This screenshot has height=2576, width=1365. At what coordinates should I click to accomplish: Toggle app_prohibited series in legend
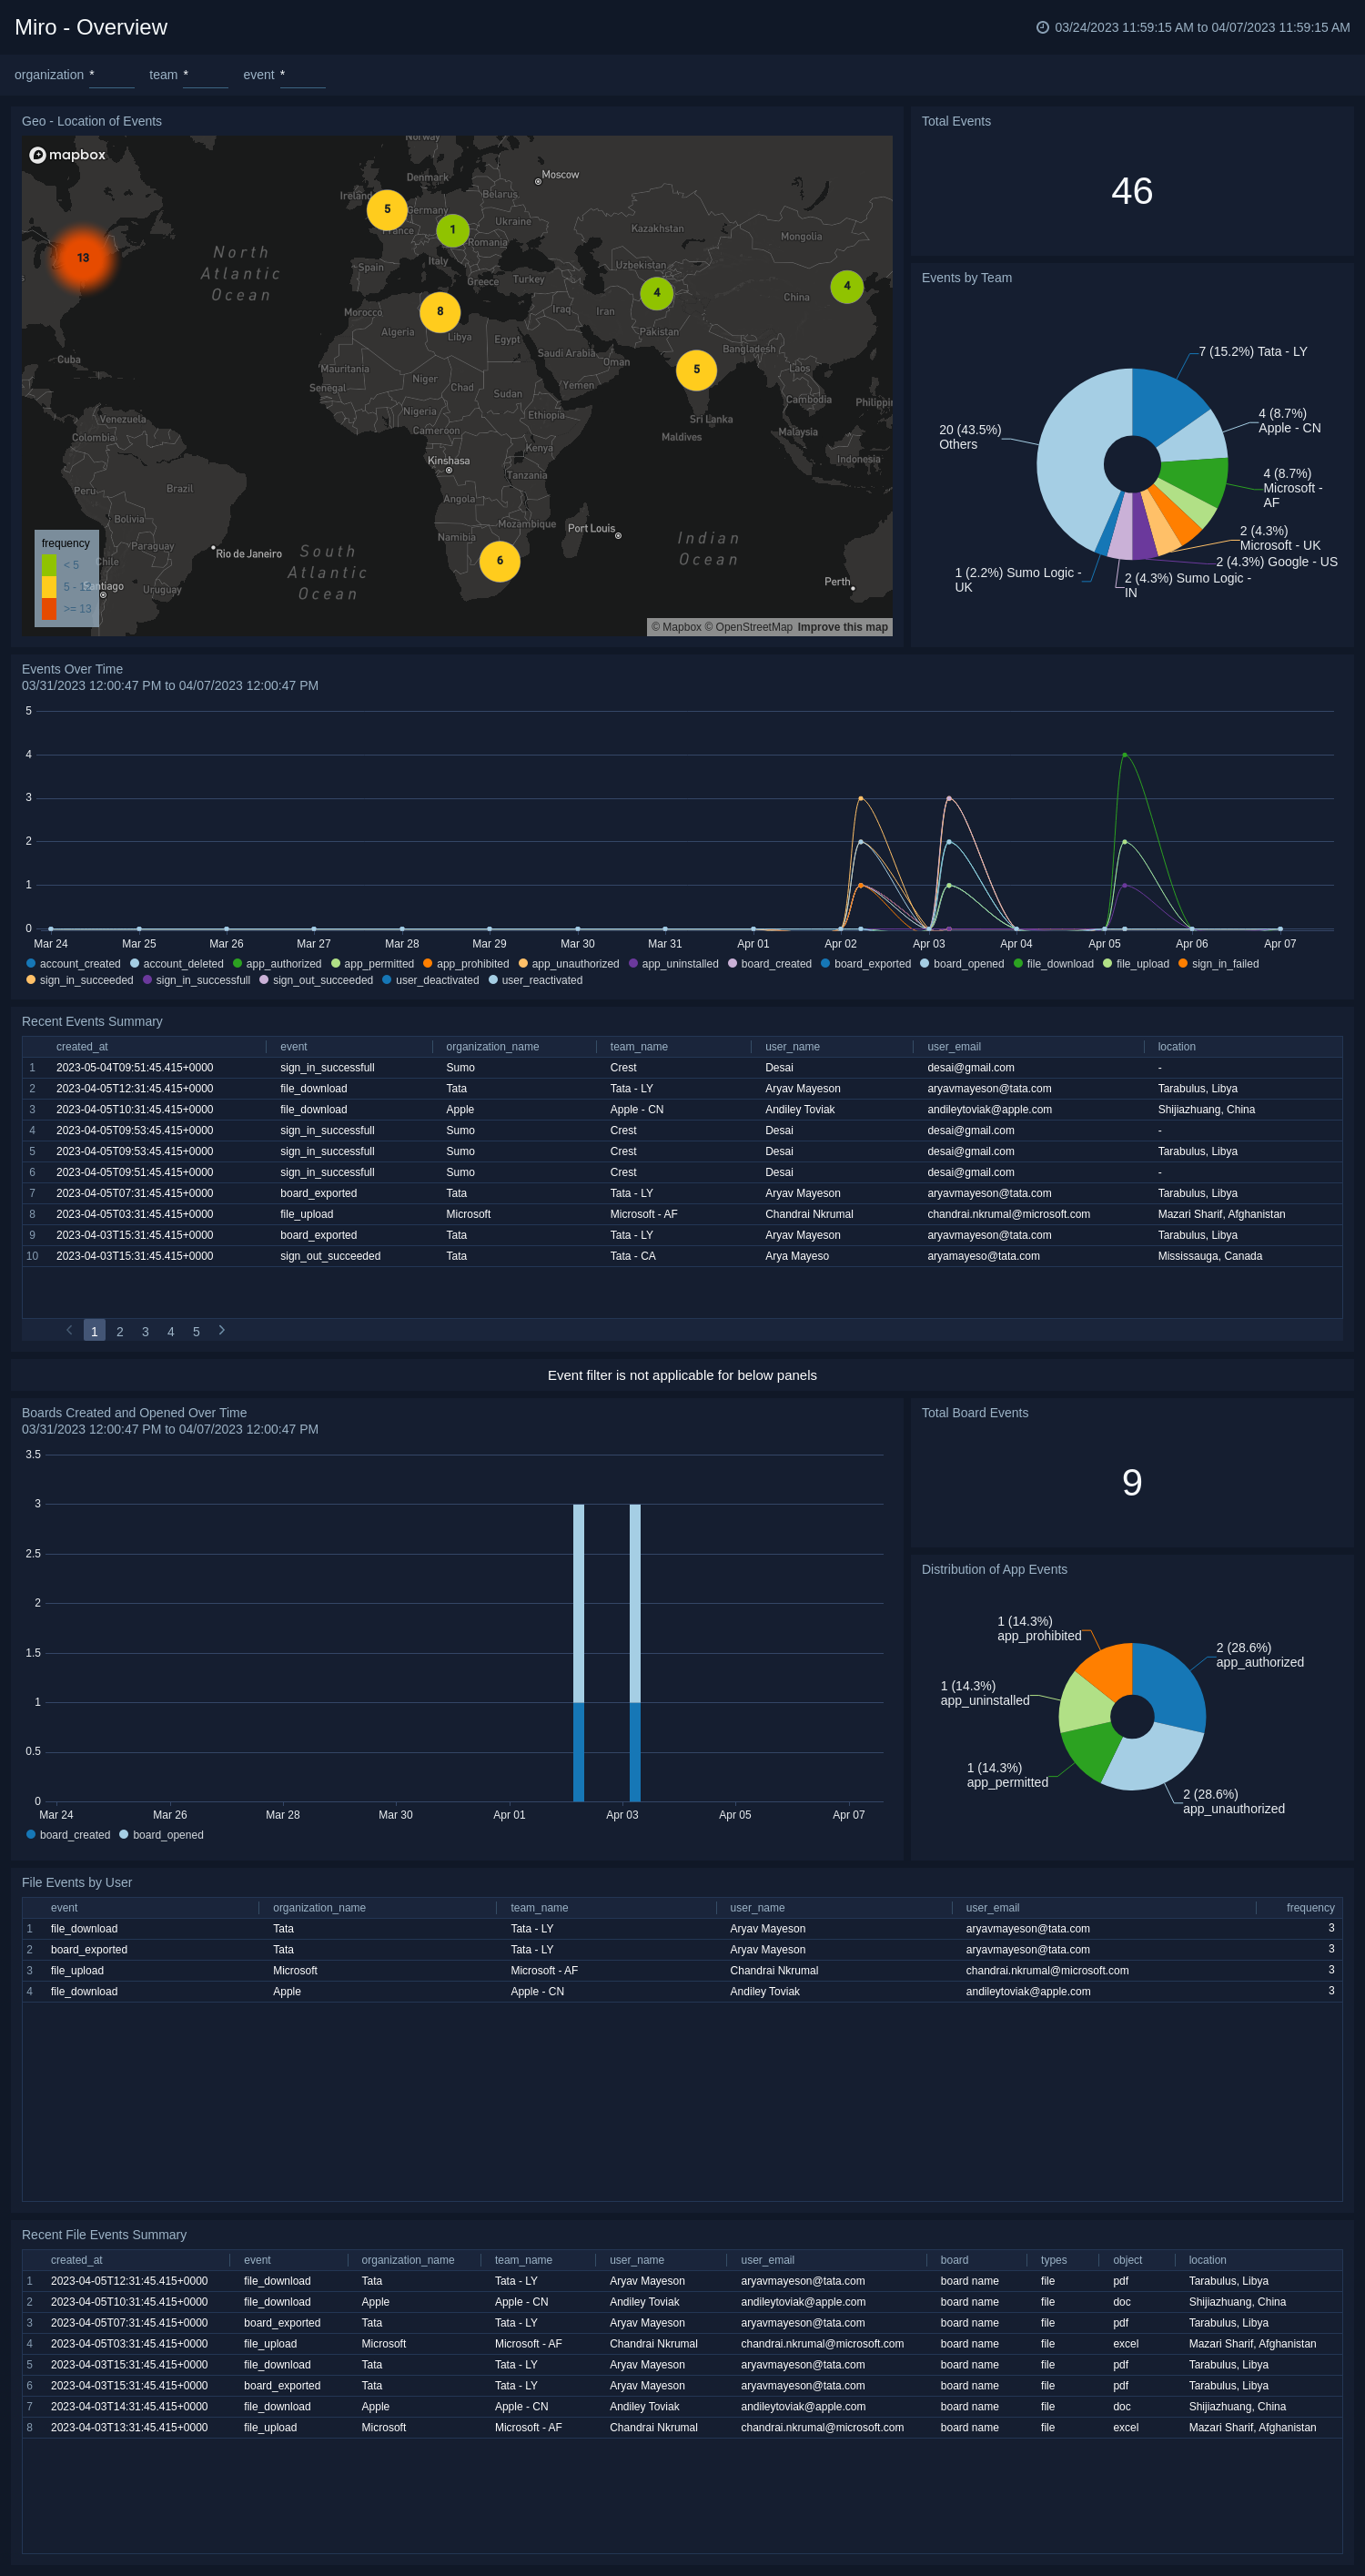[466, 964]
